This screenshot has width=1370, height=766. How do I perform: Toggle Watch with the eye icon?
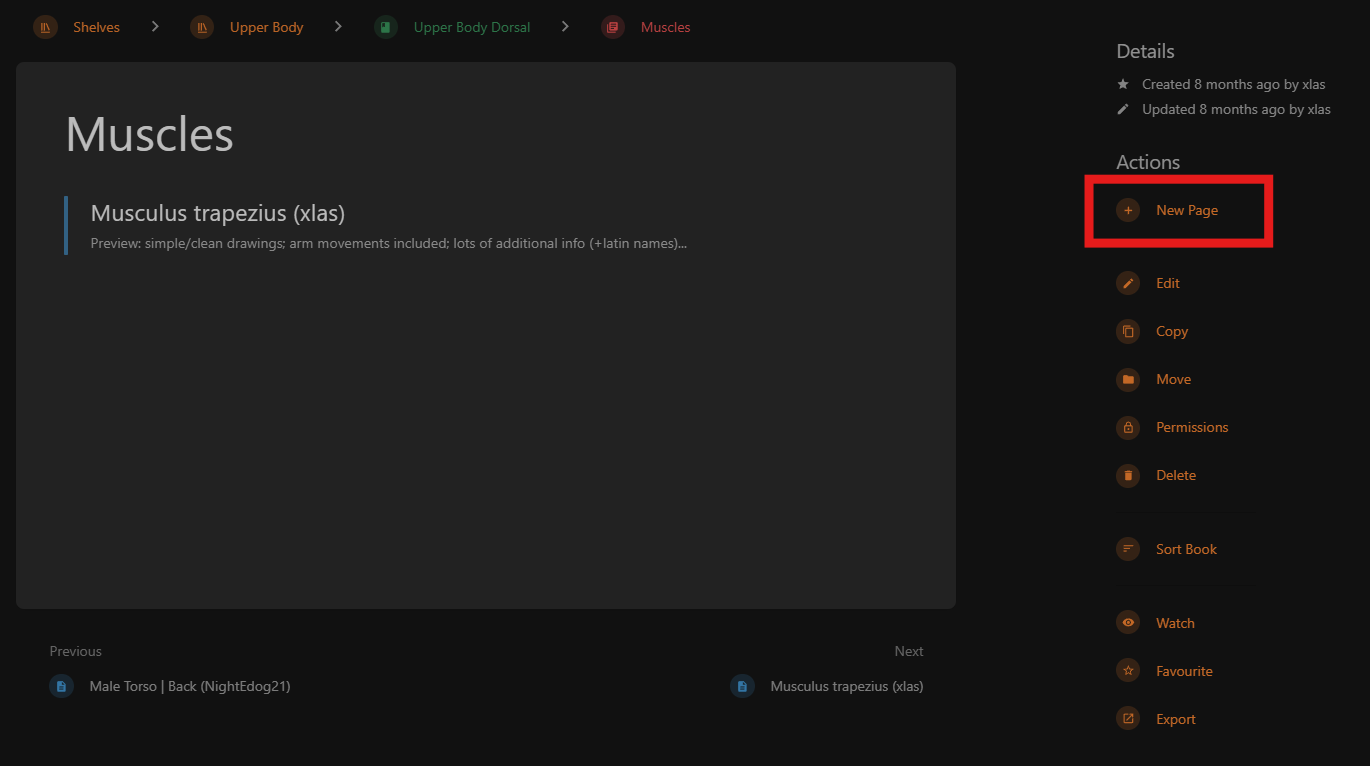[1128, 623]
